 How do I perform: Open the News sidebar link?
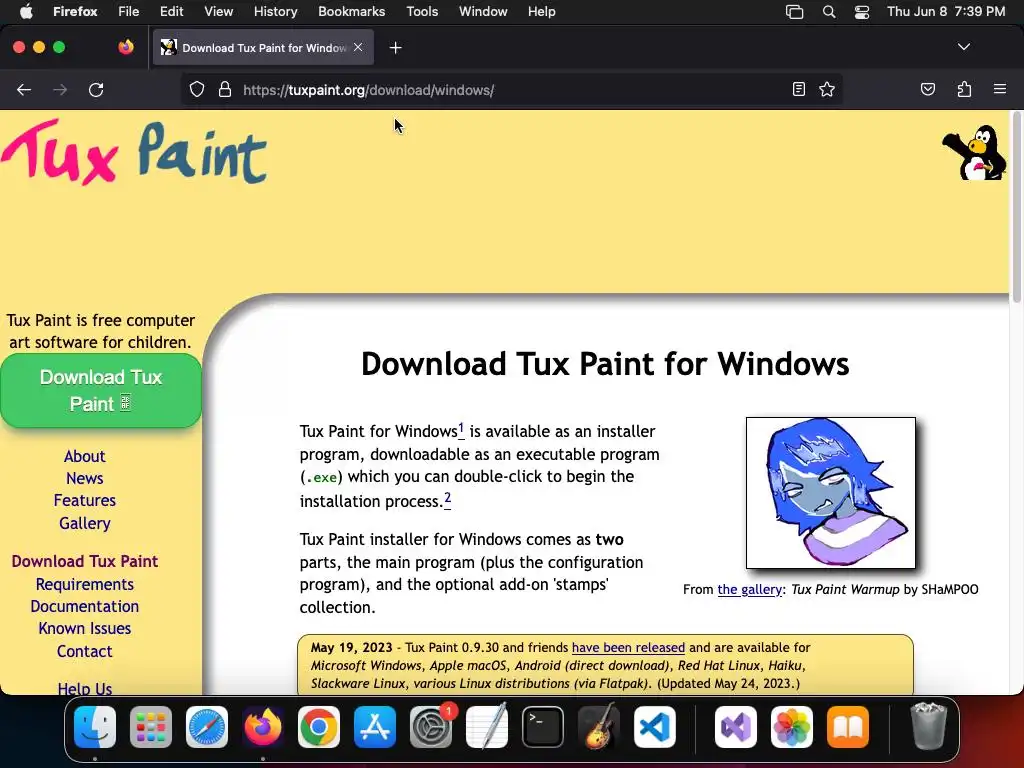tap(84, 479)
